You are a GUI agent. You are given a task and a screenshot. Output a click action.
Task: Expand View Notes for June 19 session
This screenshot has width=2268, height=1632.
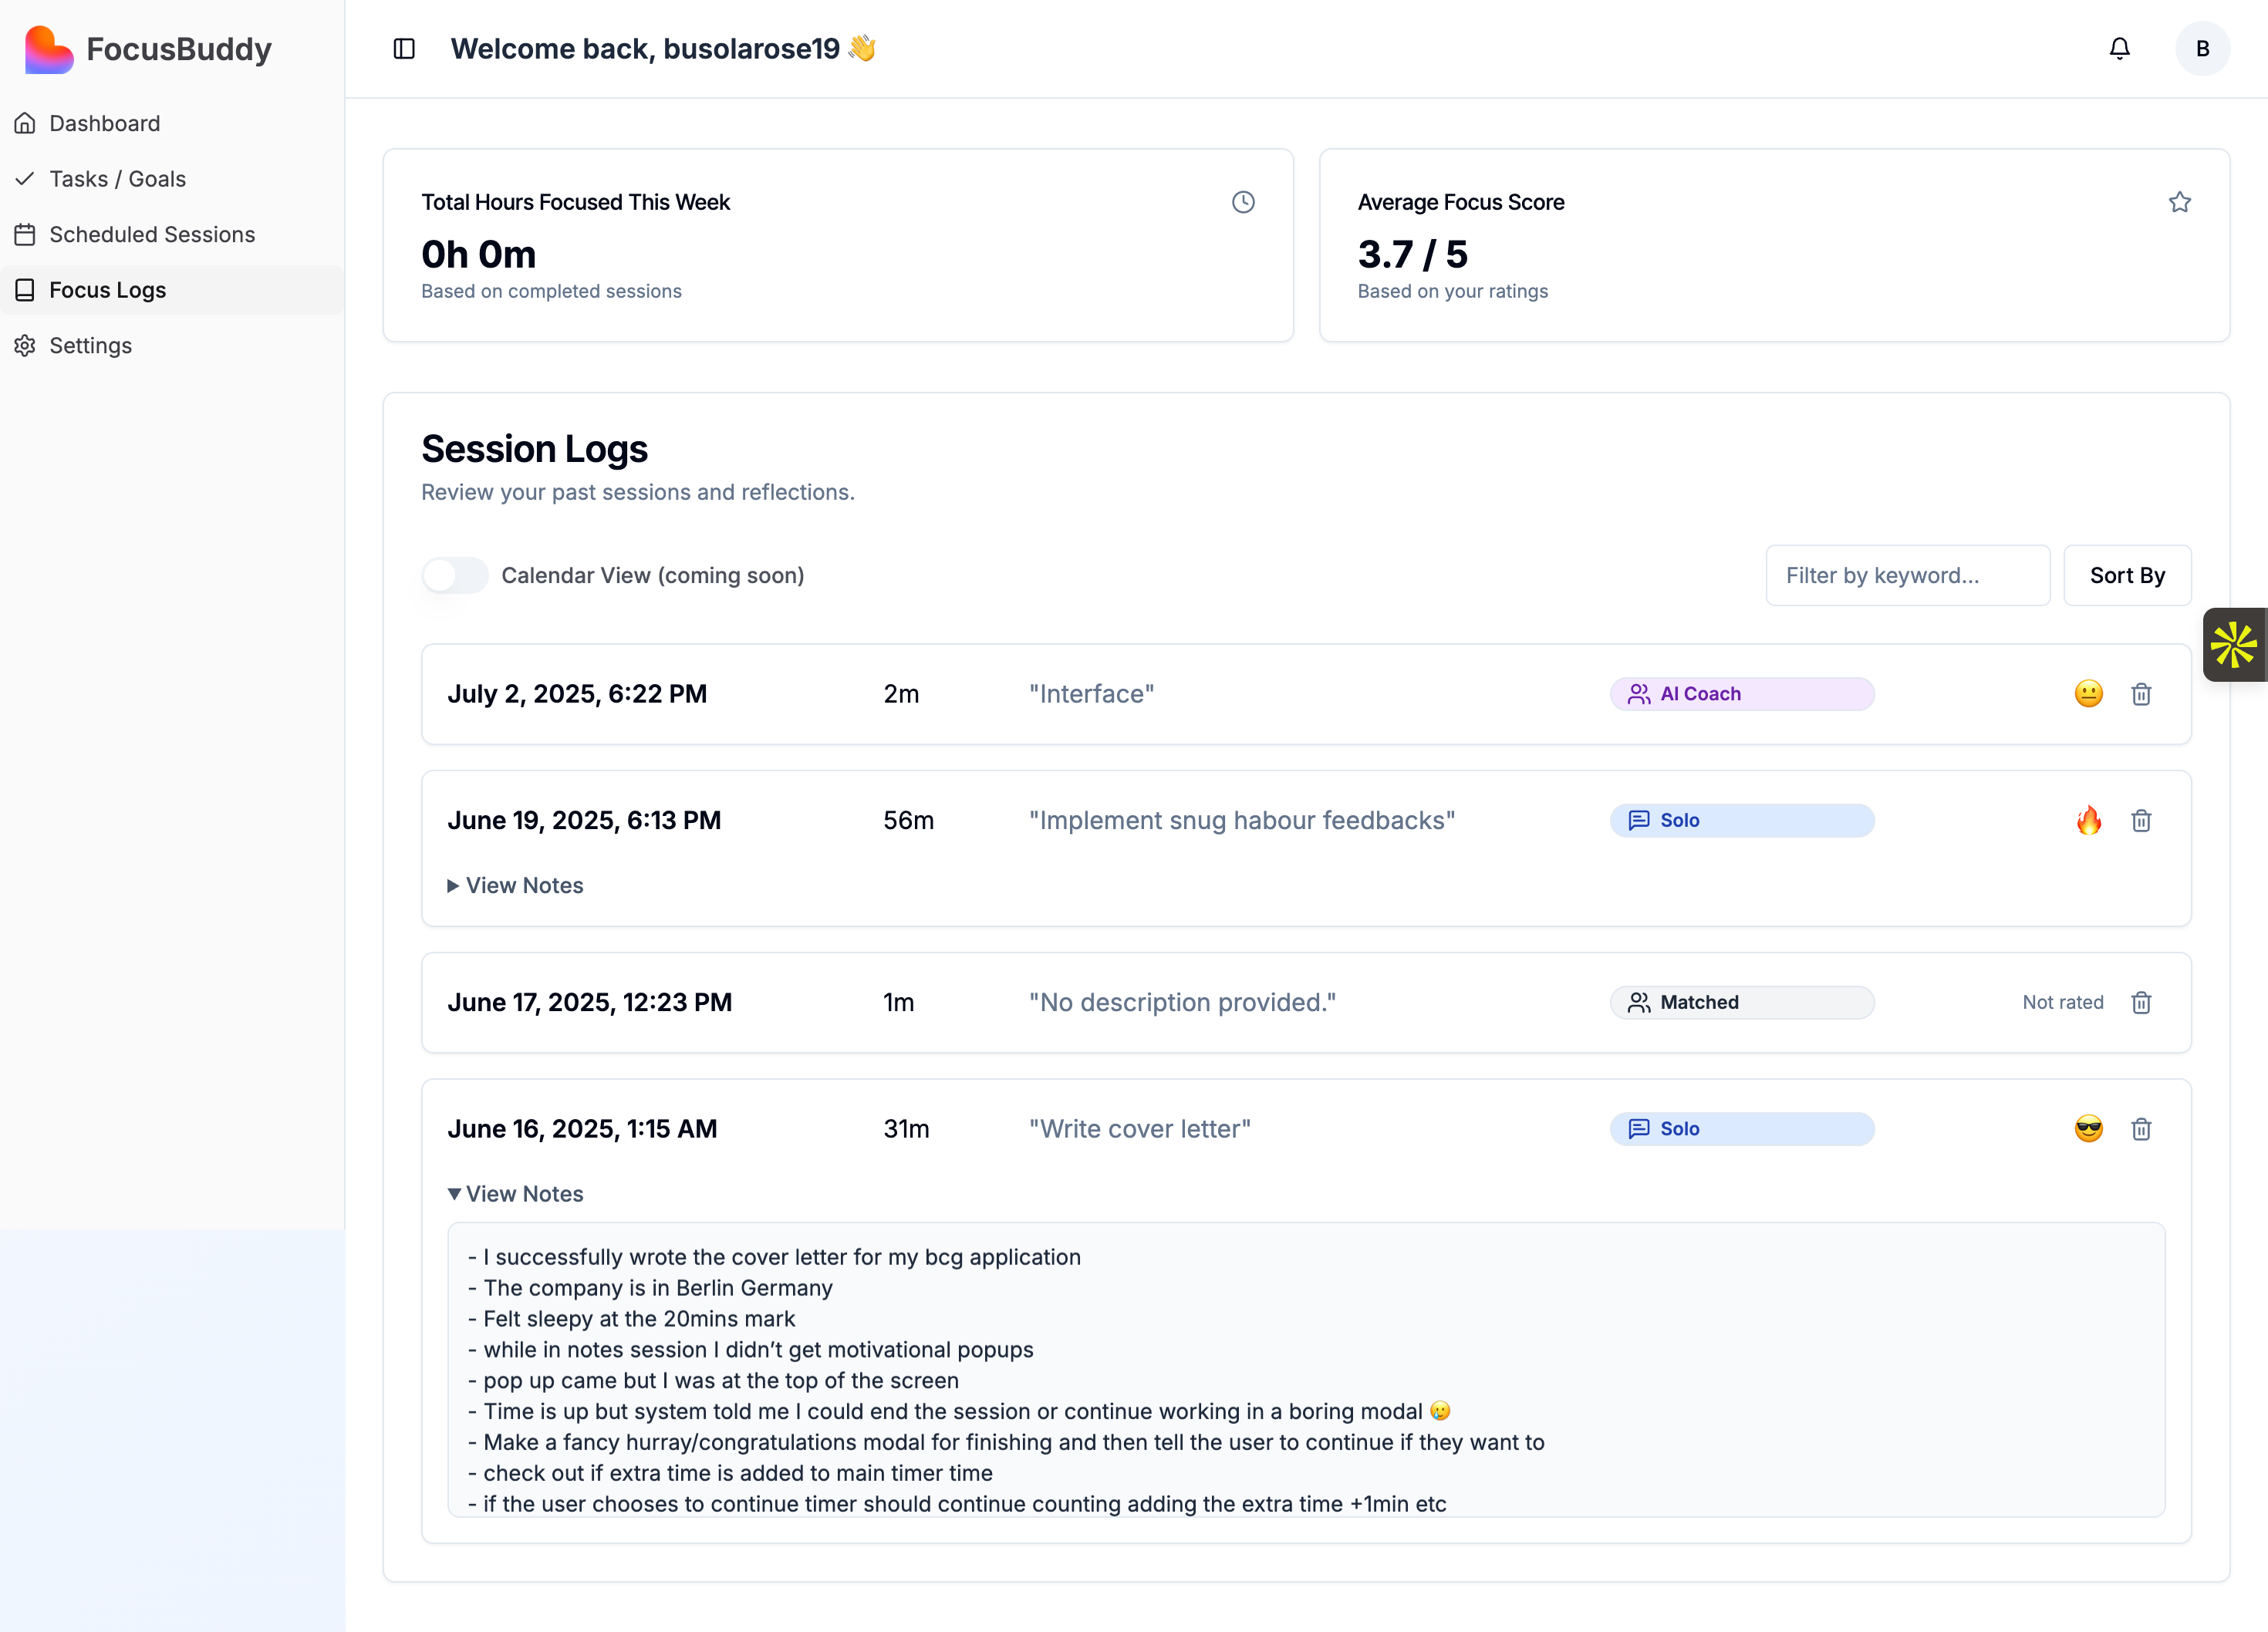pos(516,885)
